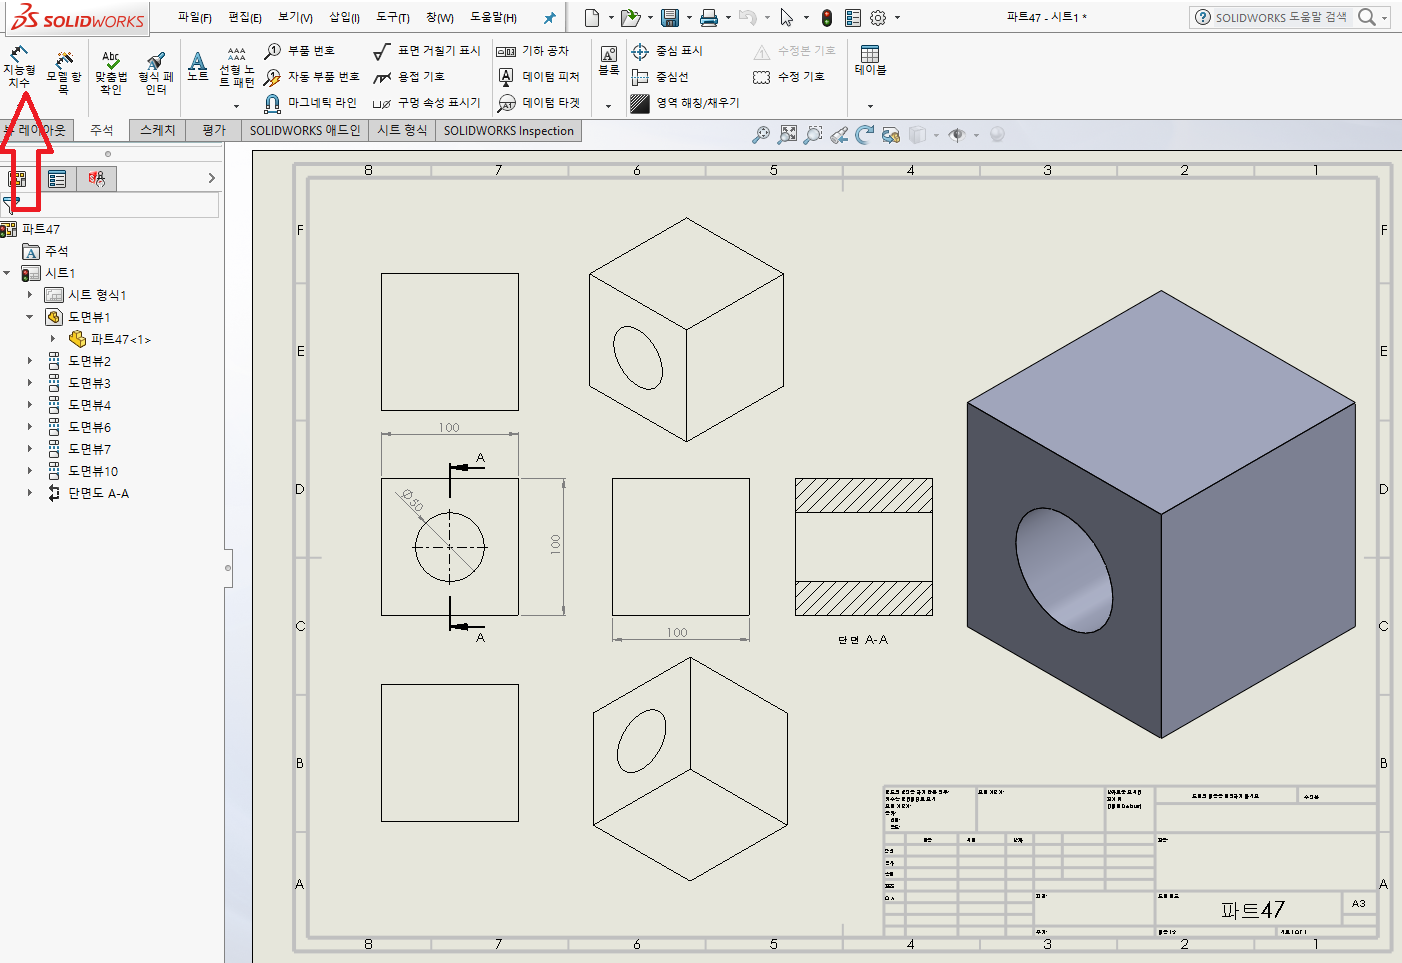Add a 중심선 centerline
The height and width of the screenshot is (963, 1402).
[660, 76]
